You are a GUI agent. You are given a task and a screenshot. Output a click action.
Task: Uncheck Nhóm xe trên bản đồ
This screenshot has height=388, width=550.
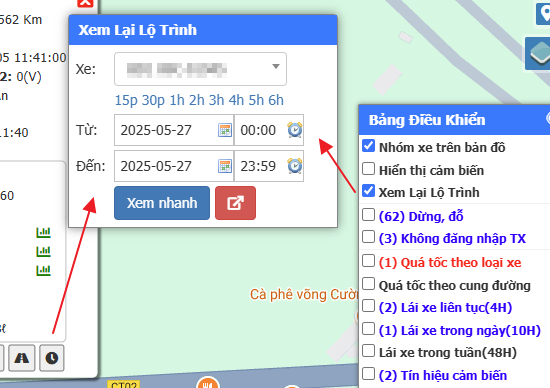click(x=368, y=146)
